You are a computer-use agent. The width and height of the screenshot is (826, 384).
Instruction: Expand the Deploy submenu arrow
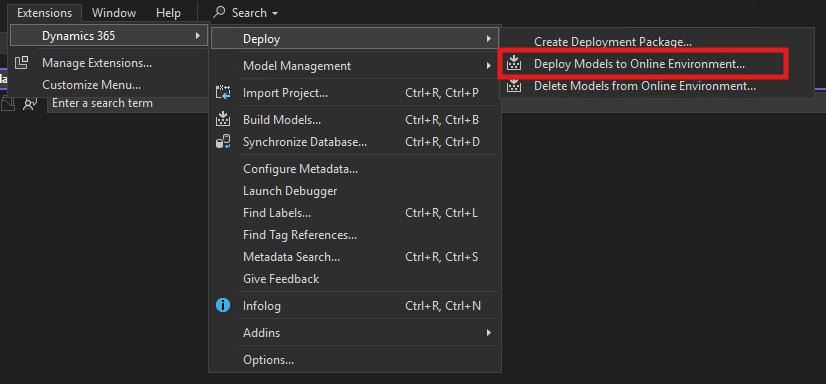click(x=488, y=38)
